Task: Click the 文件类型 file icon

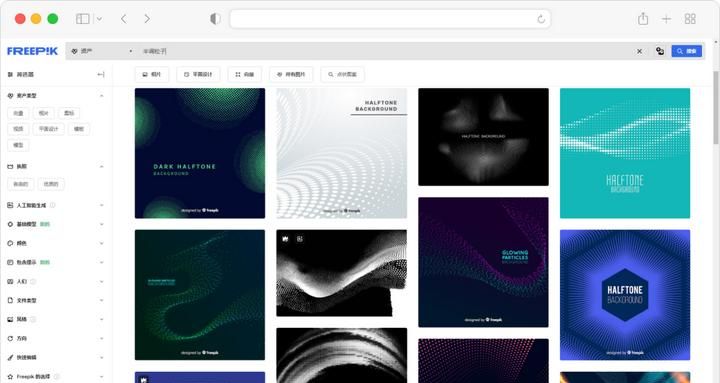Action: tap(10, 300)
